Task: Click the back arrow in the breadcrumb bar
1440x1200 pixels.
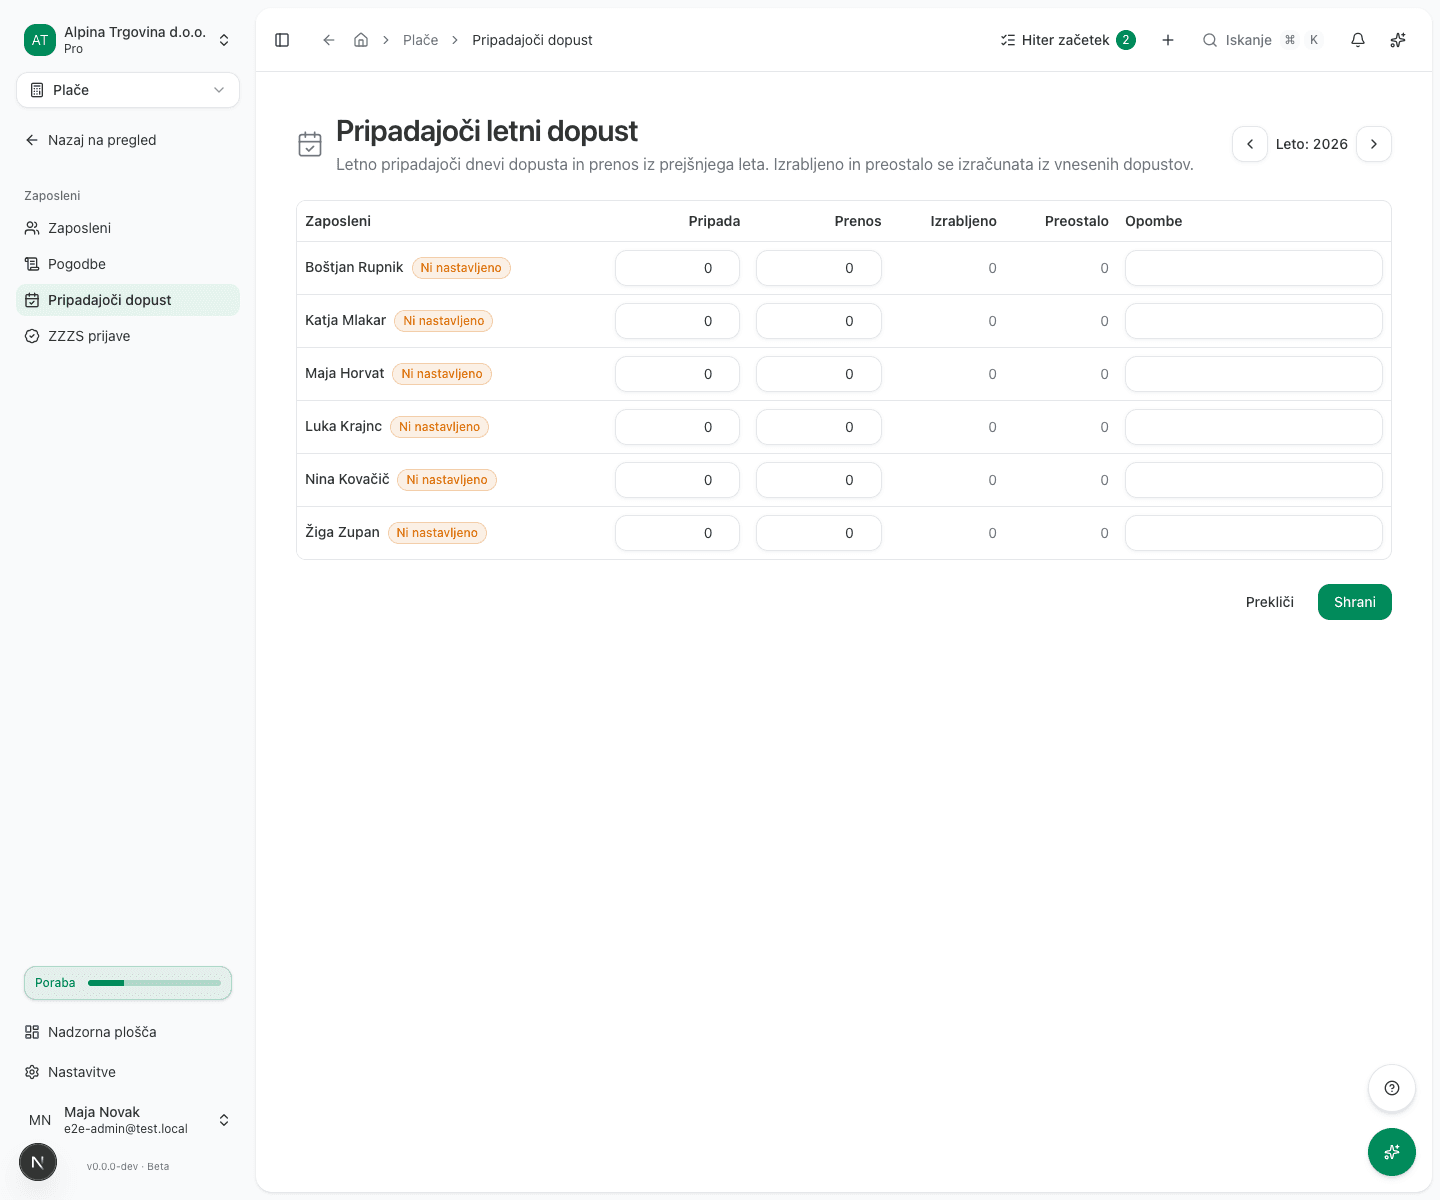Action: click(x=328, y=40)
